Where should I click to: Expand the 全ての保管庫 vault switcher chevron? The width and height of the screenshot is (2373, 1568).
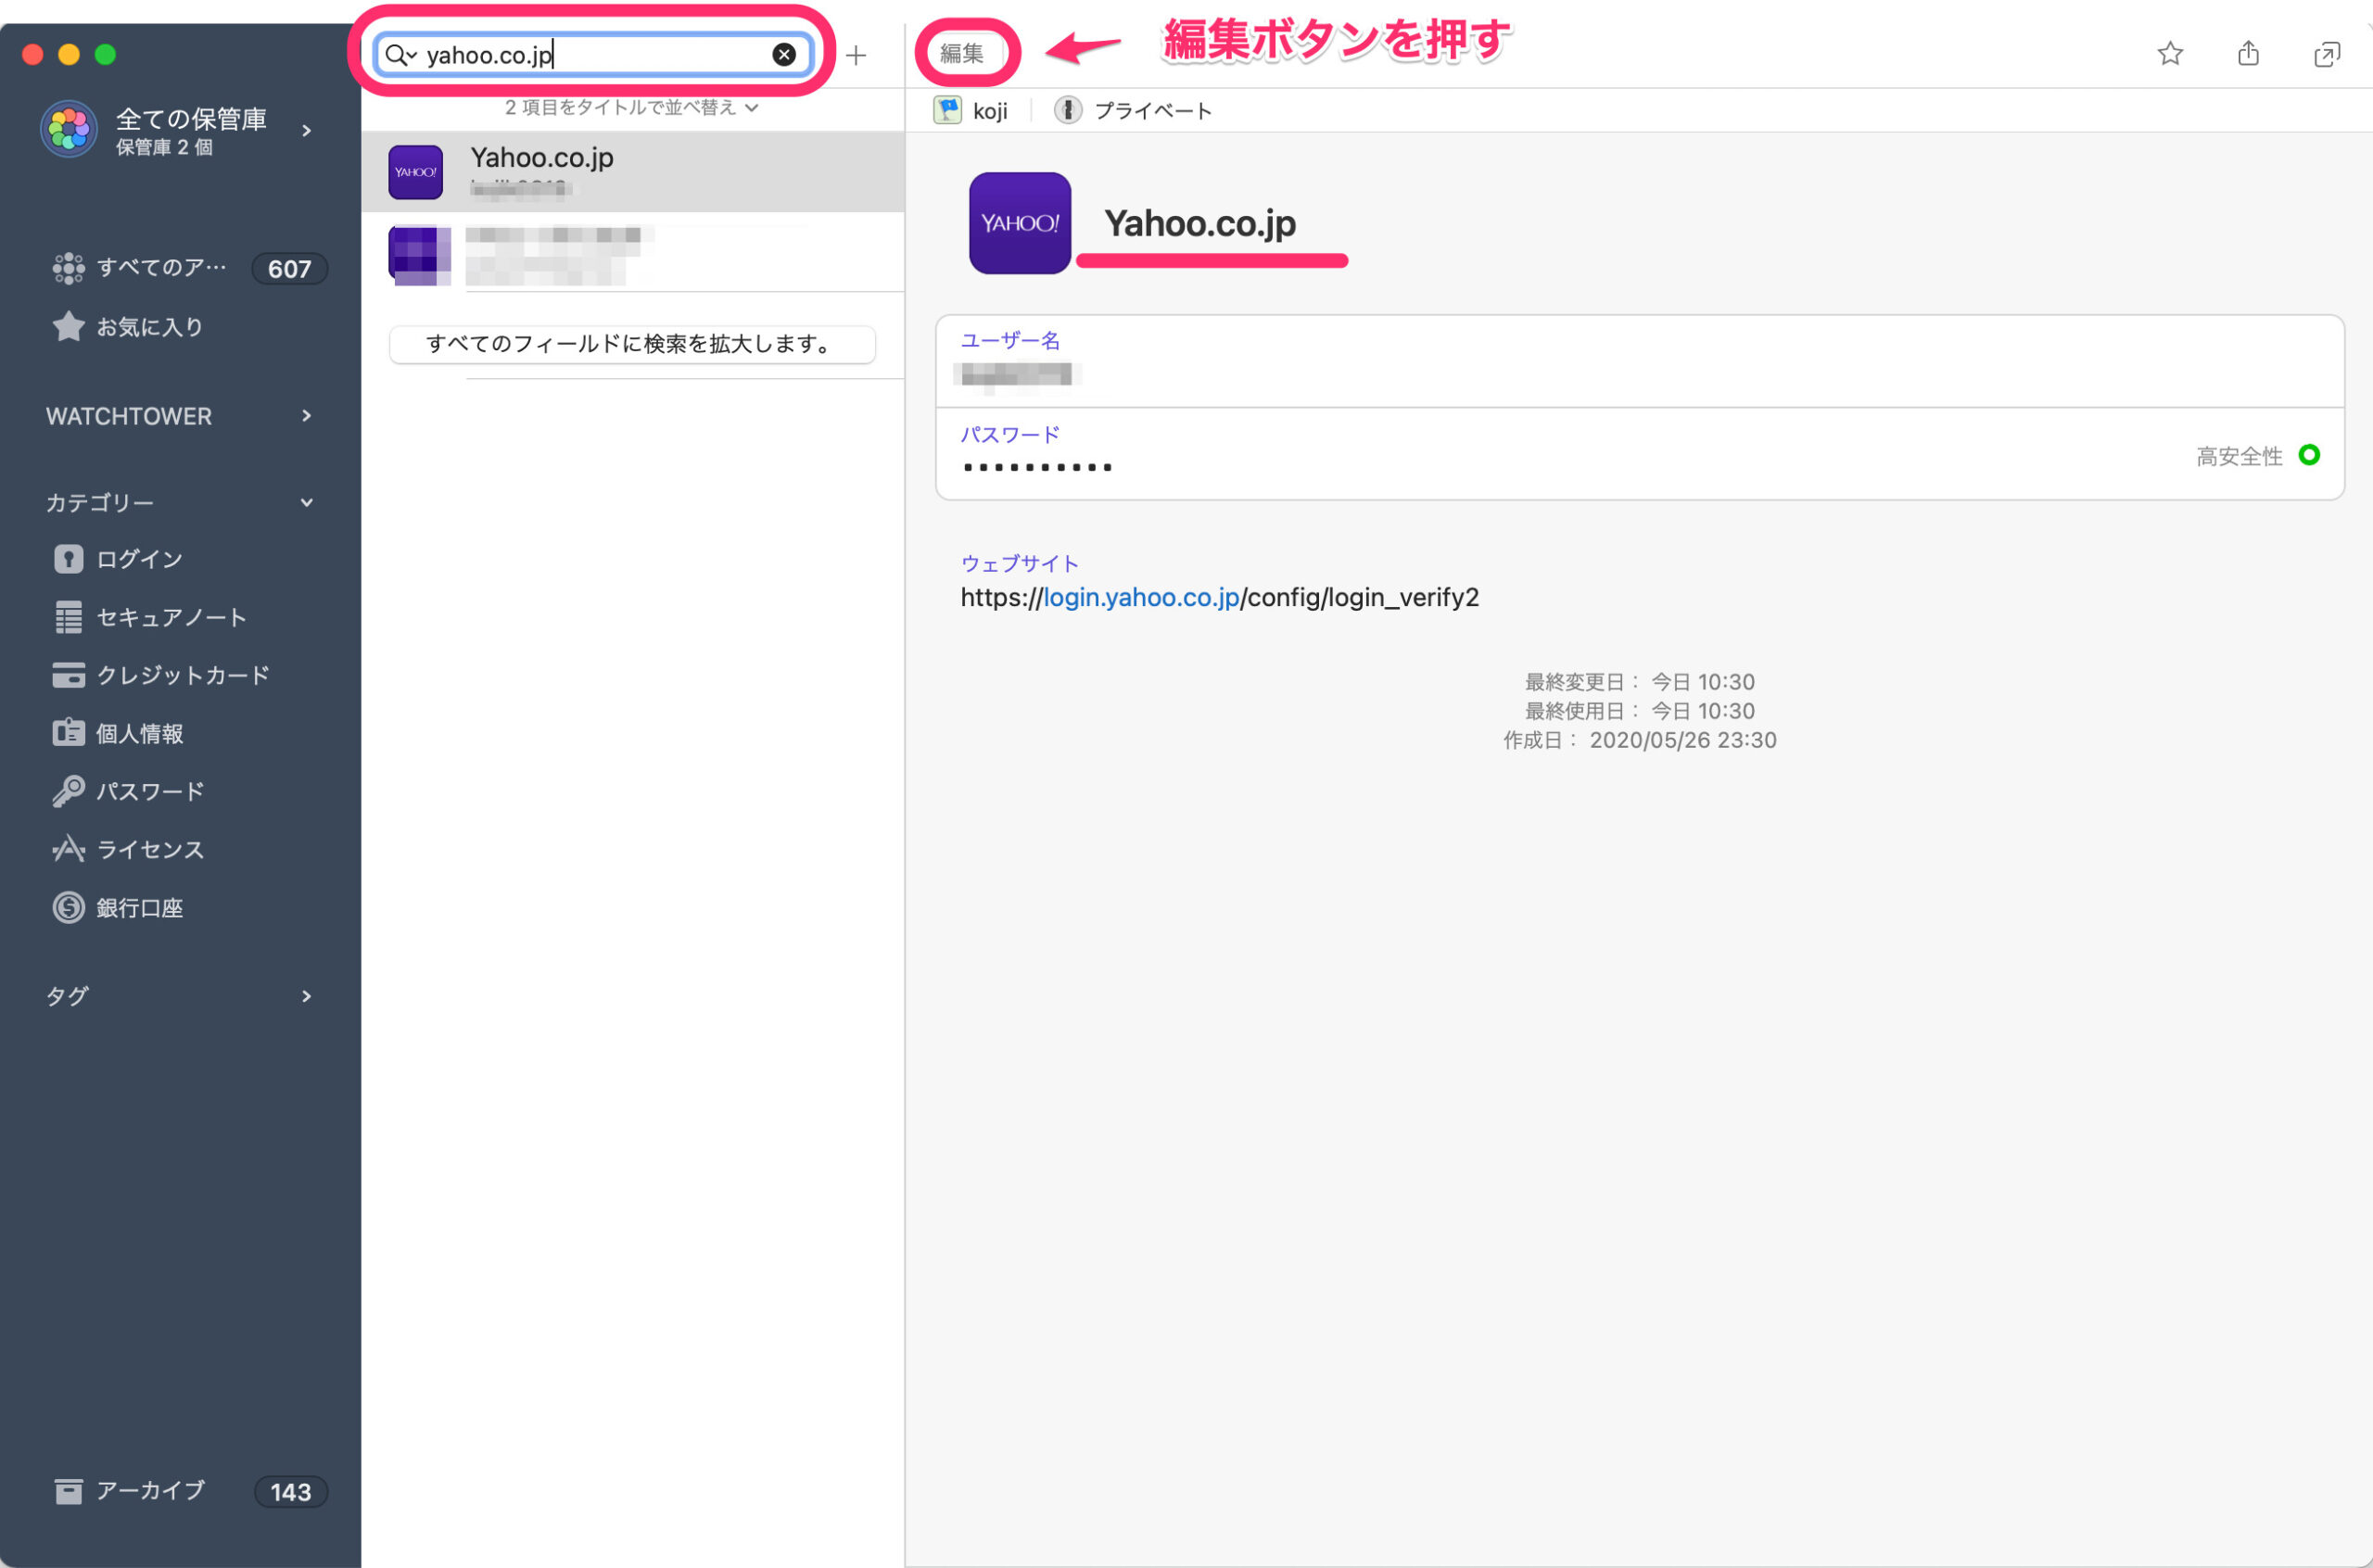click(x=307, y=130)
